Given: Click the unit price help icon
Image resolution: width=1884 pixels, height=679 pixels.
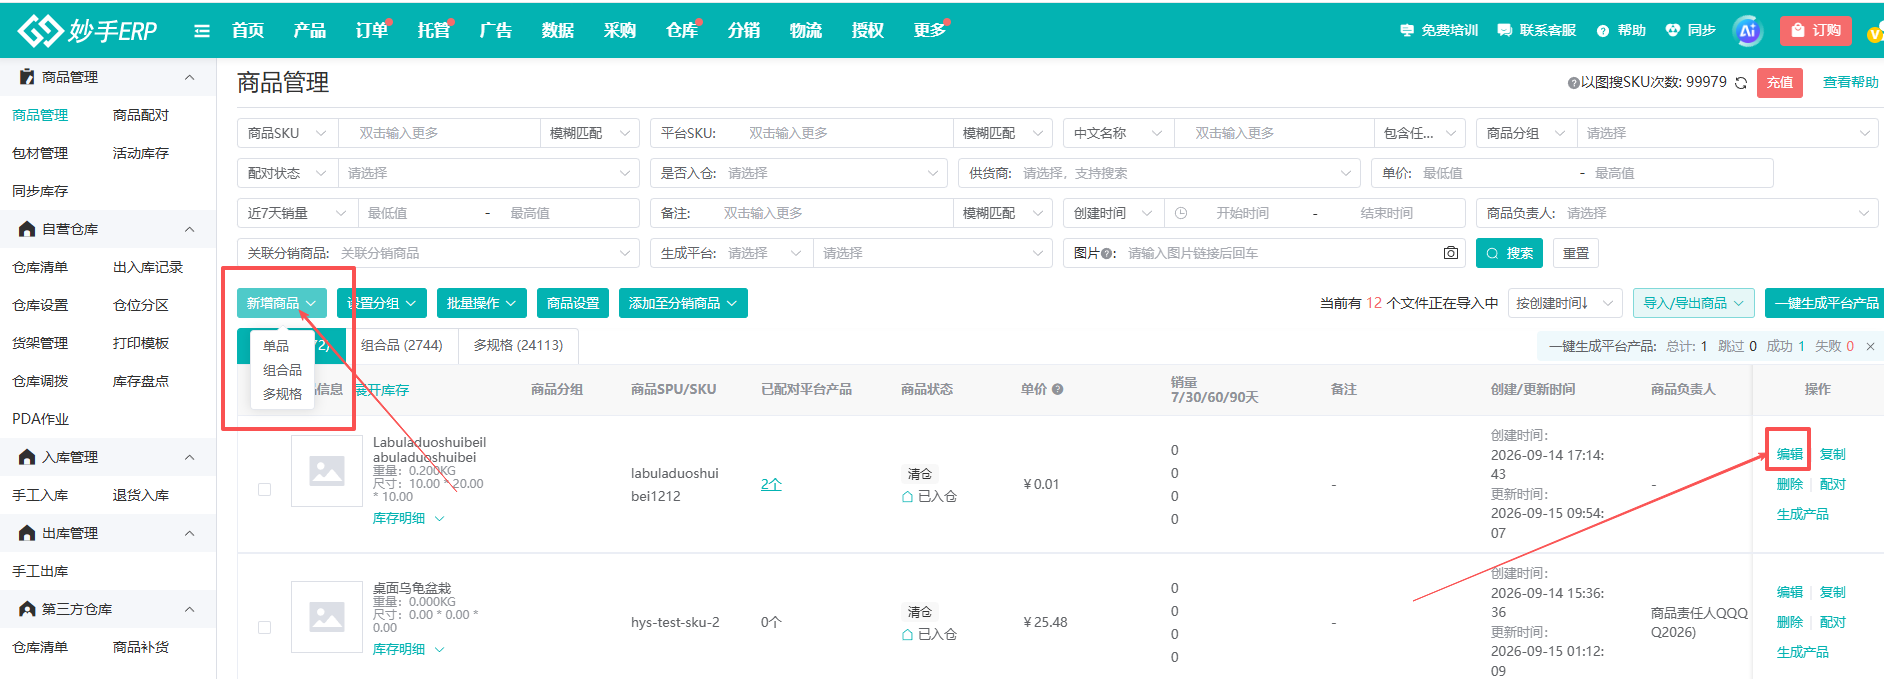Looking at the screenshot, I should coord(1057,389).
